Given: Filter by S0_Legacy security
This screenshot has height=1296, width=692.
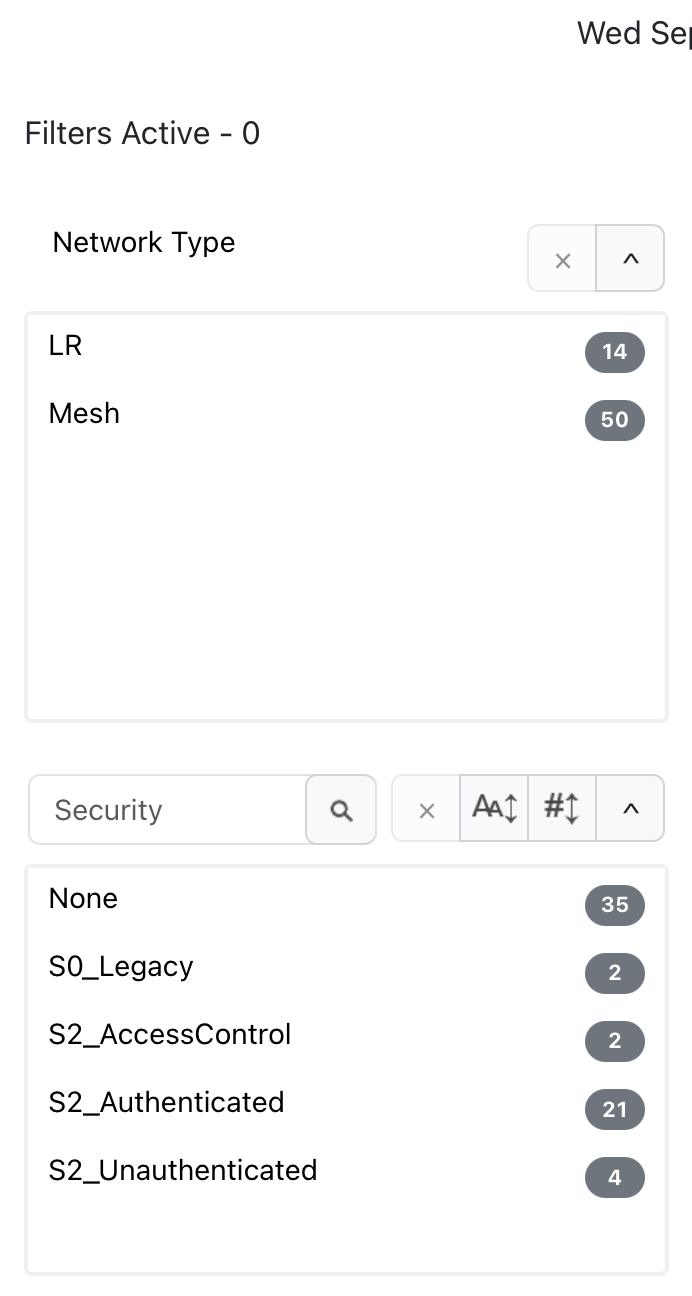Looking at the screenshot, I should [346, 968].
